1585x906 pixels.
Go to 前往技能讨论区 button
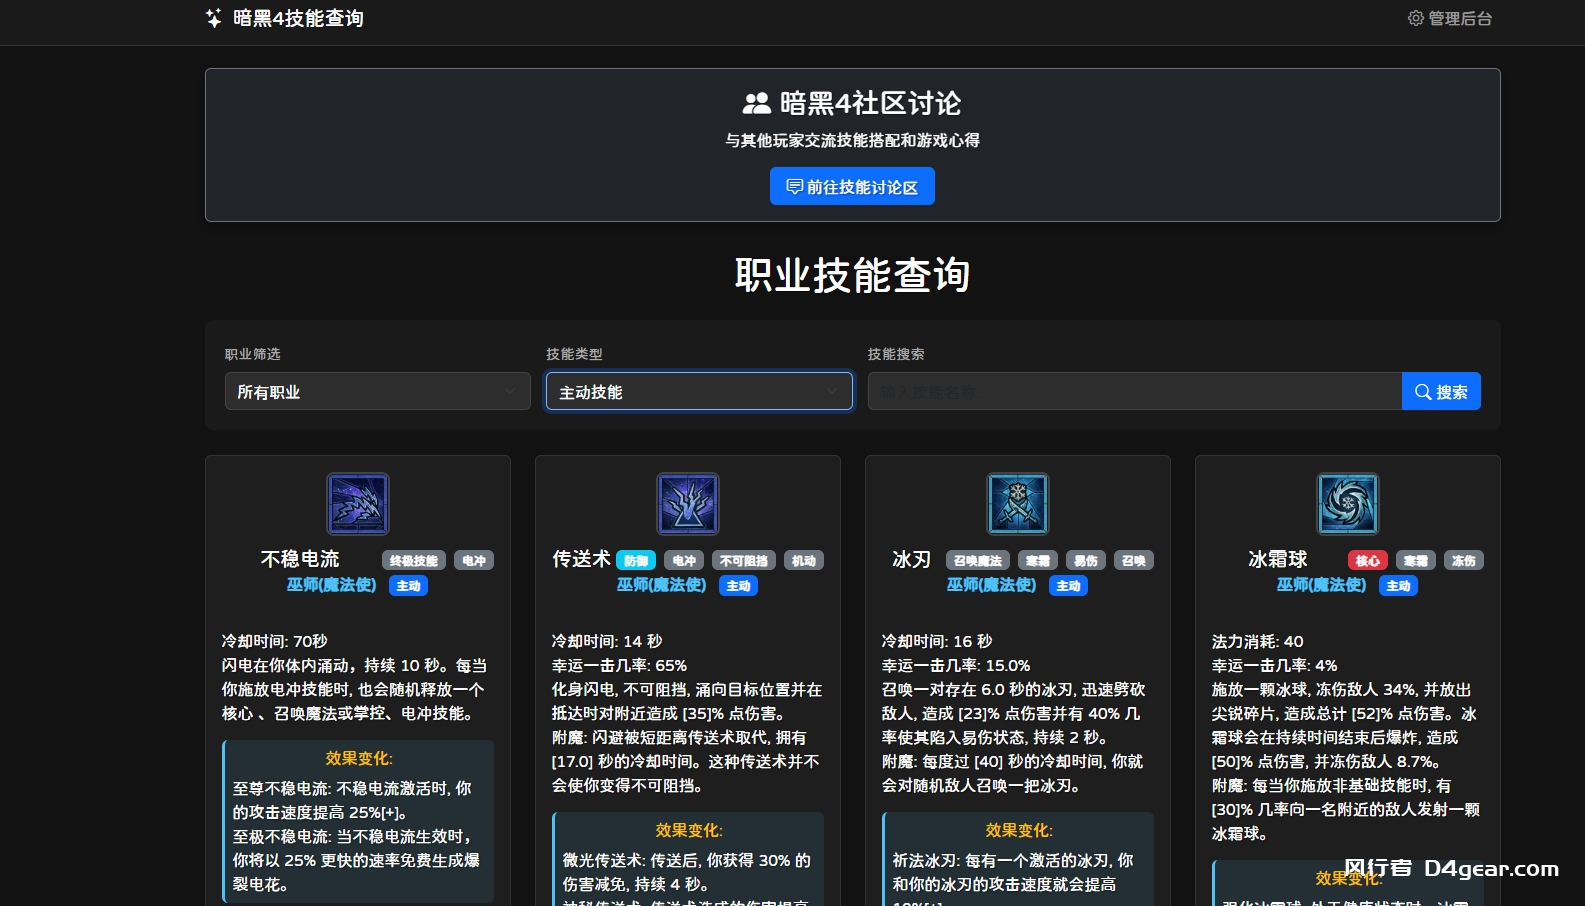coord(852,186)
